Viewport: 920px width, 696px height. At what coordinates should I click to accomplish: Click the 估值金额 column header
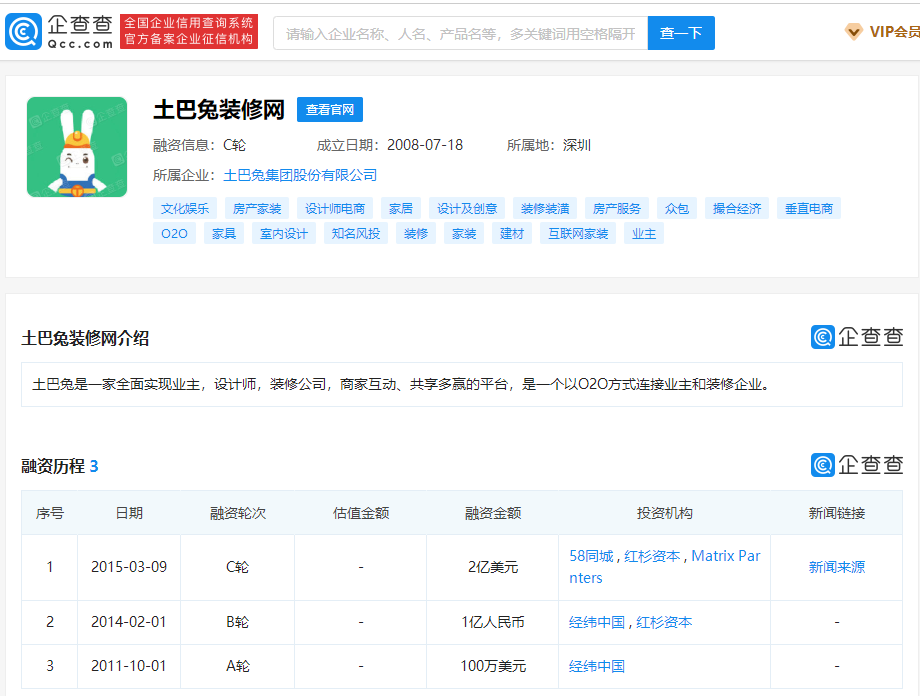pyautogui.click(x=361, y=513)
